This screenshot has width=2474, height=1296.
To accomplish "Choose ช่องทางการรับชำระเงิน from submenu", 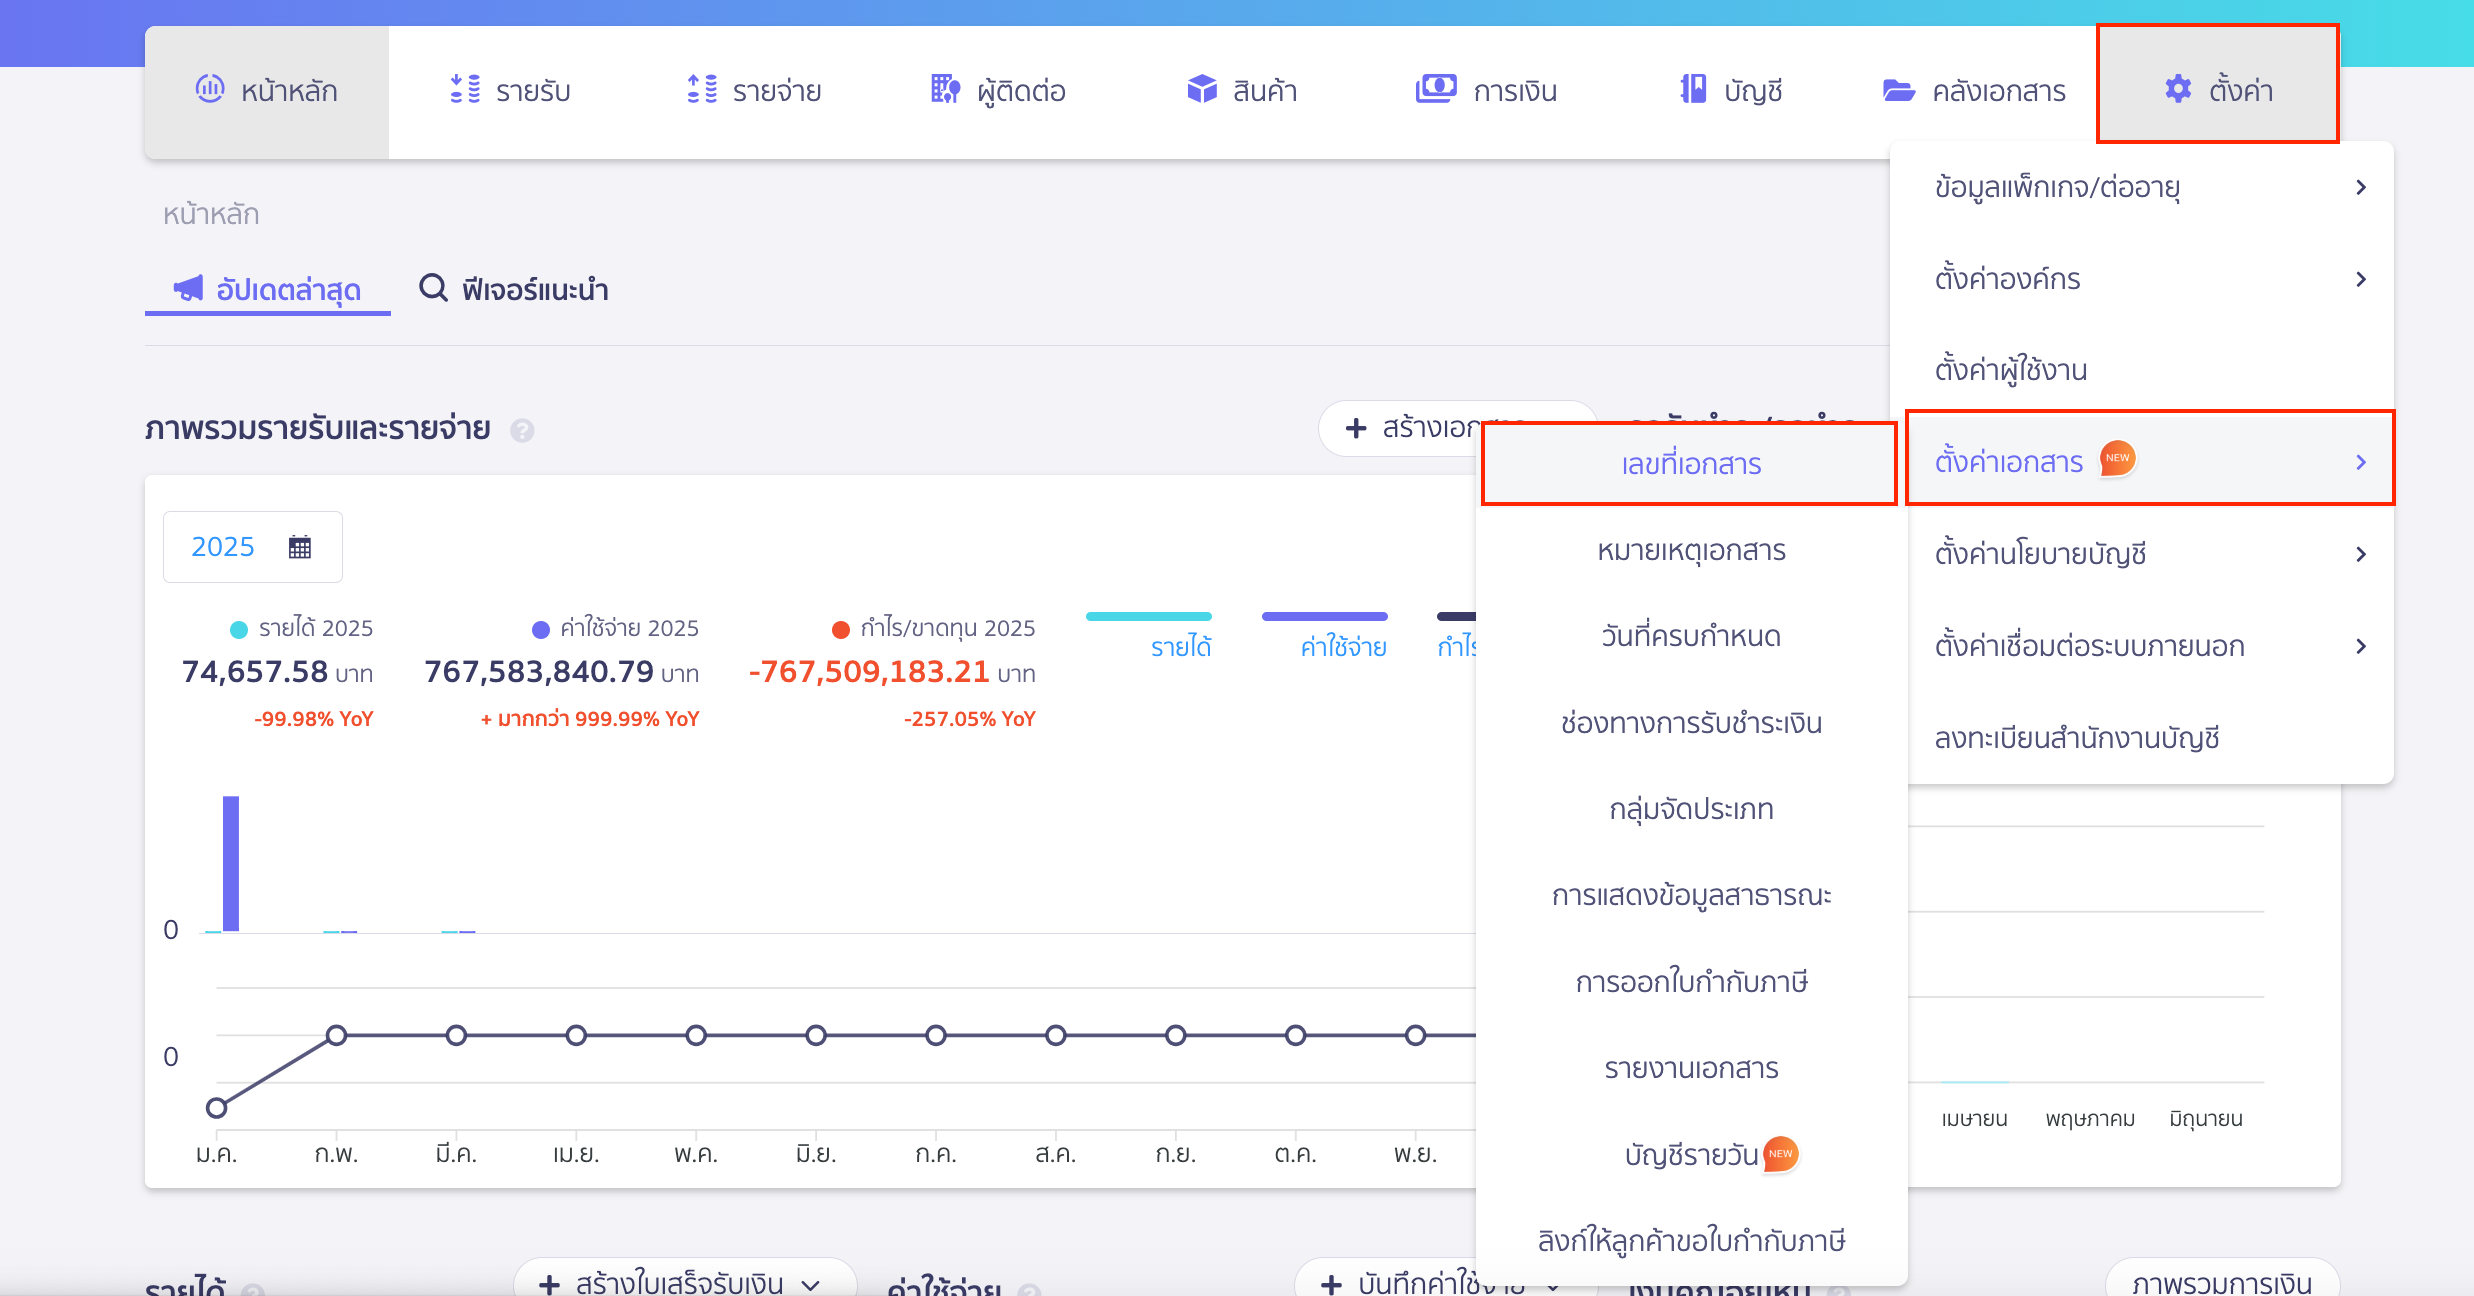I will click(x=1691, y=723).
